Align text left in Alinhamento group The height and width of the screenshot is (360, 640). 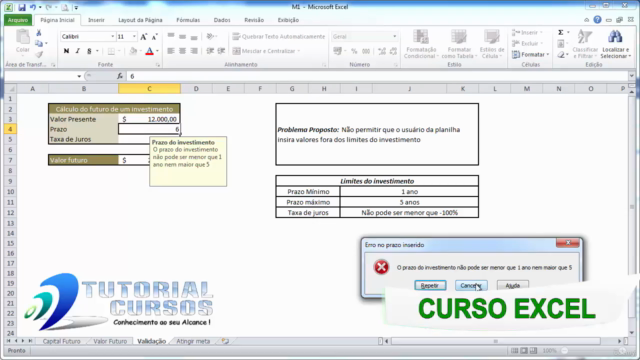(x=171, y=51)
